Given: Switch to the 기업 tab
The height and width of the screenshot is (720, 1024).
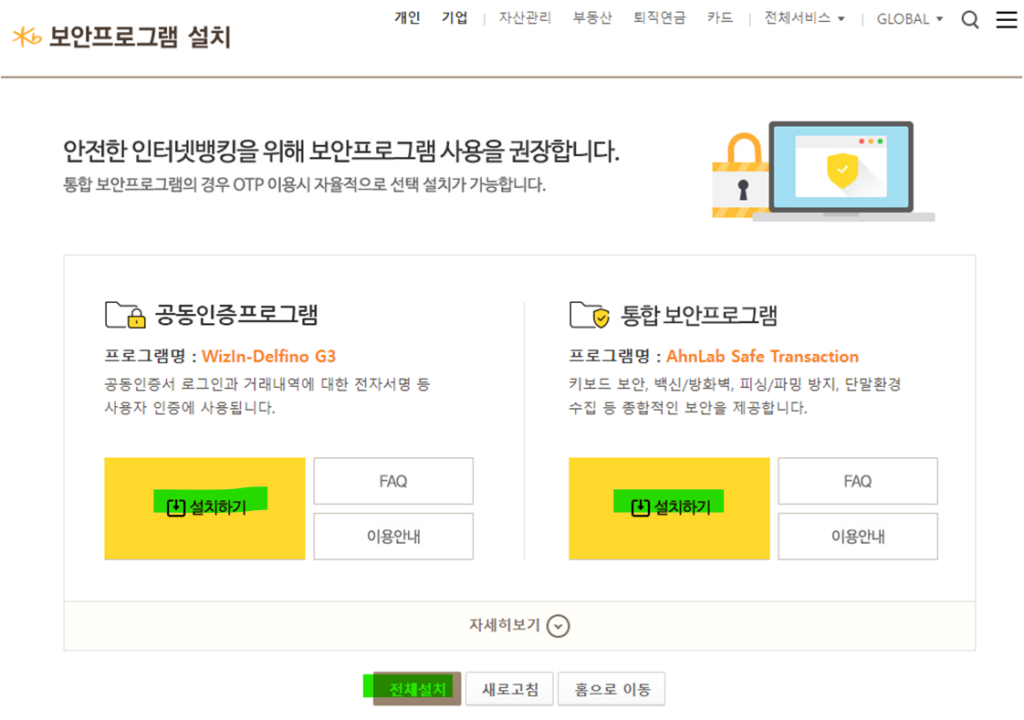Looking at the screenshot, I should 455,18.
